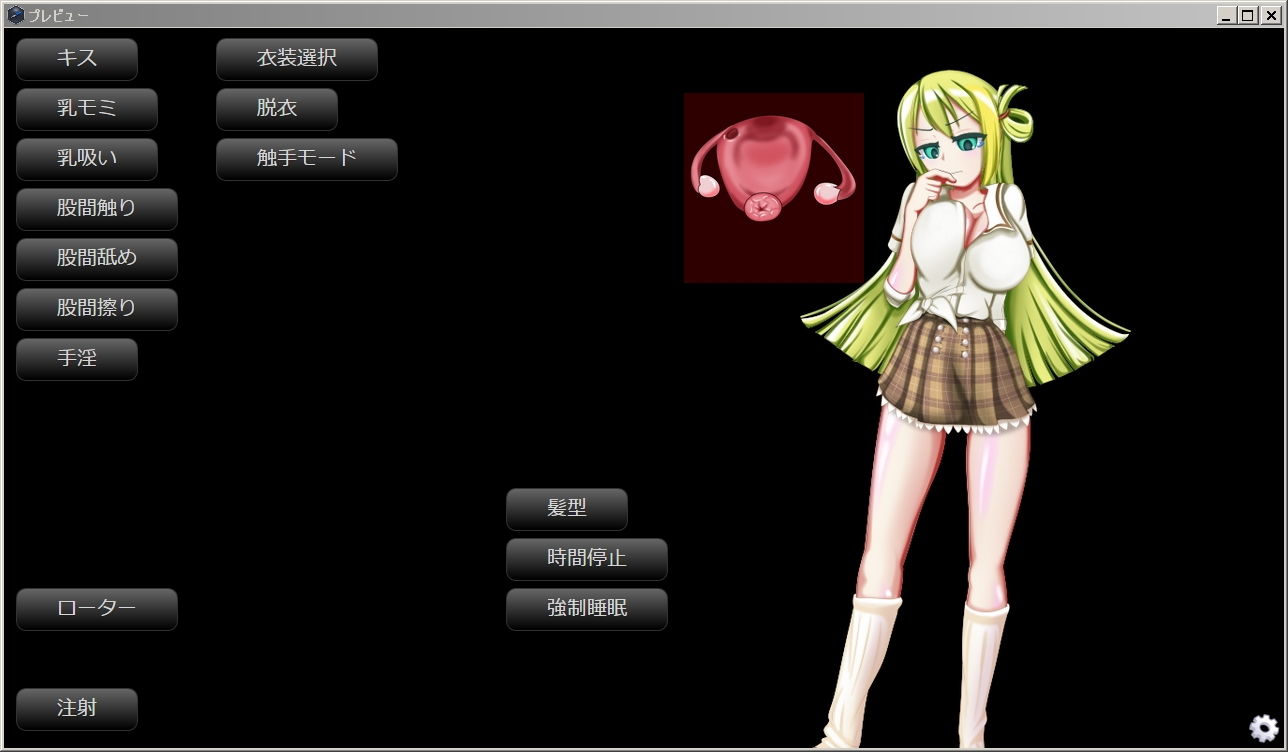Viewport: 1288px width, 752px height.
Task: Select the 乳モミ button
Action: click(x=87, y=109)
